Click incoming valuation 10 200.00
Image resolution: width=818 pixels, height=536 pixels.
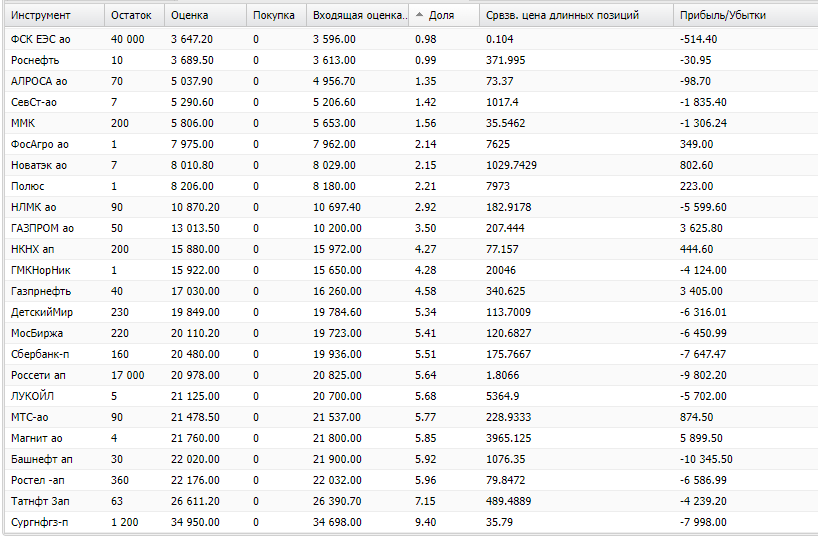coord(337,228)
